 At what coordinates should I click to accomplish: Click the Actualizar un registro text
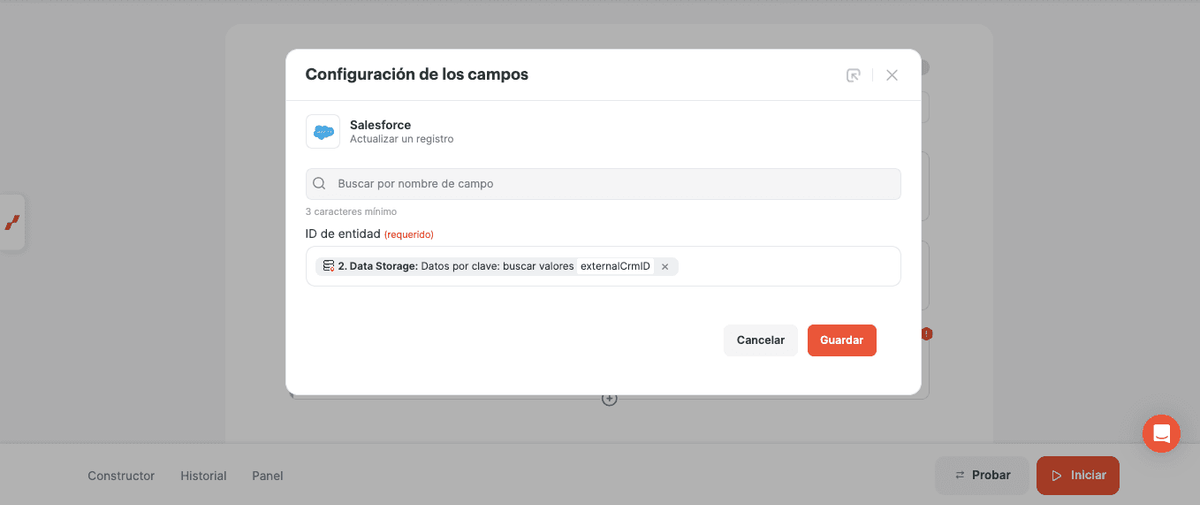(402, 139)
